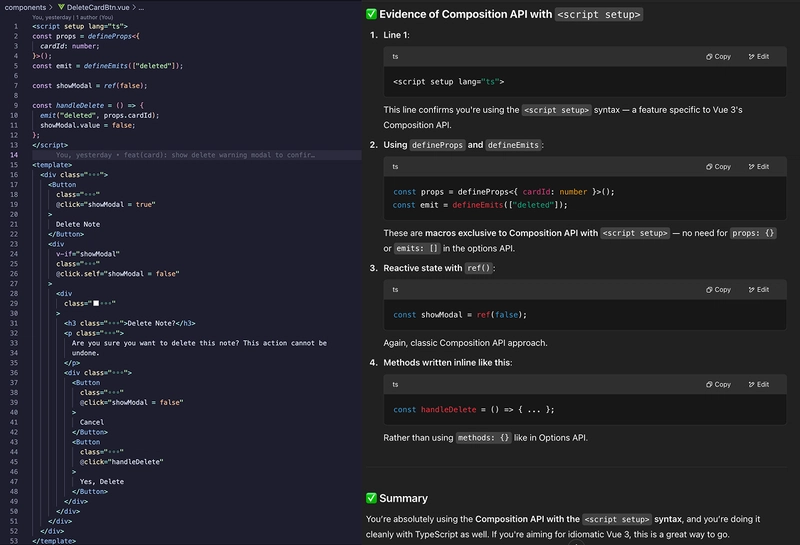Click inline code 'emits: []' in response
This screenshot has width=800, height=545.
click(417, 249)
